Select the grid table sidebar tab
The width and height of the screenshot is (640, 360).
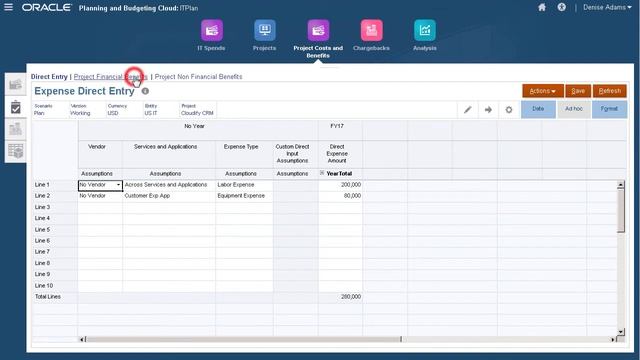pyautogui.click(x=16, y=151)
